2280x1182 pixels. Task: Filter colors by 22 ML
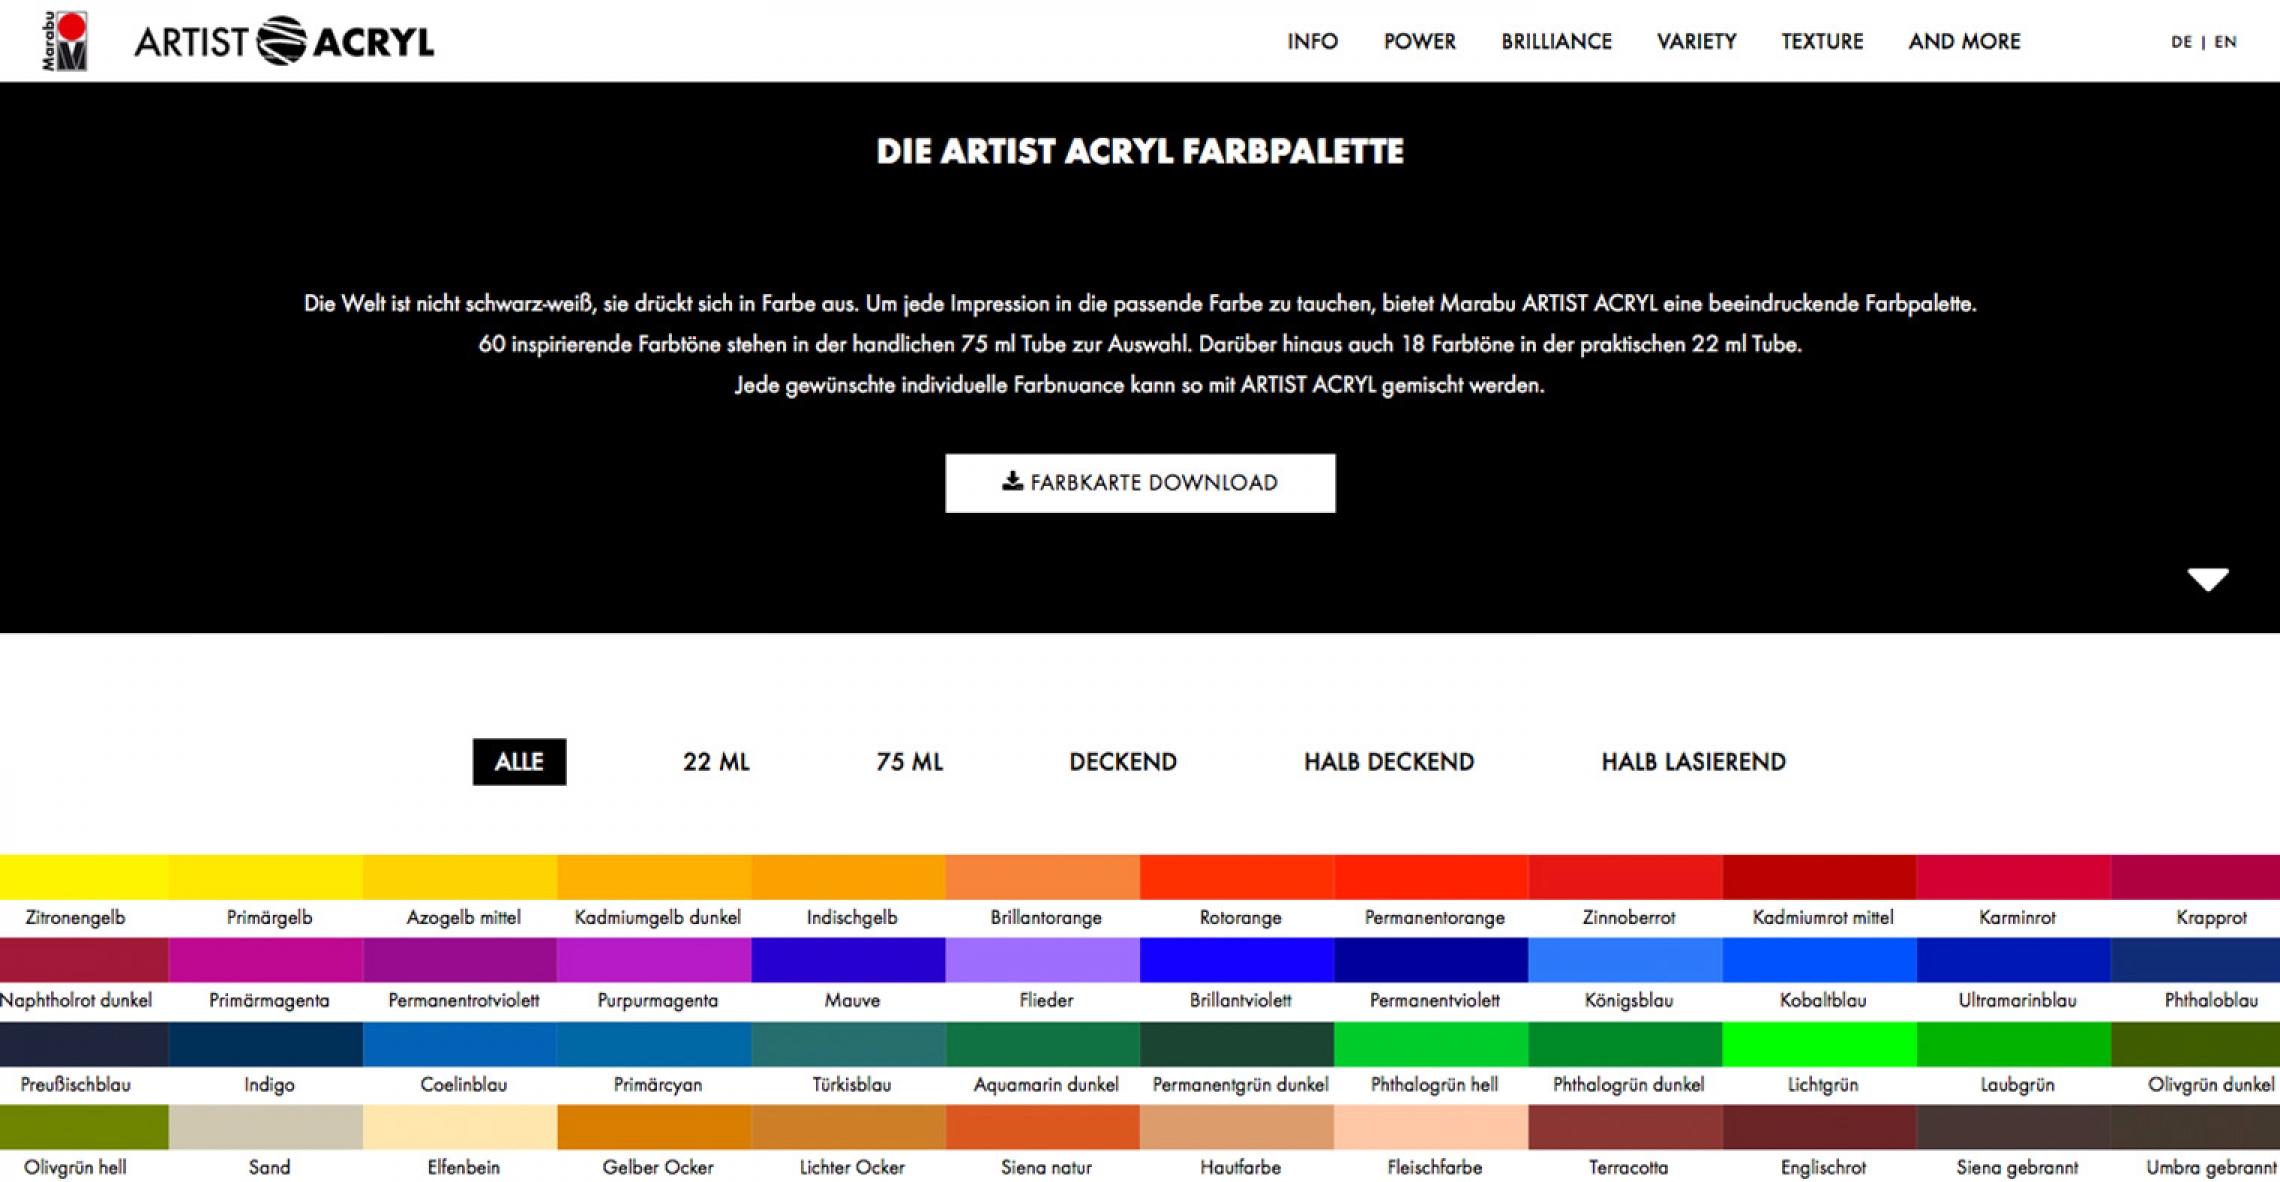pos(716,762)
